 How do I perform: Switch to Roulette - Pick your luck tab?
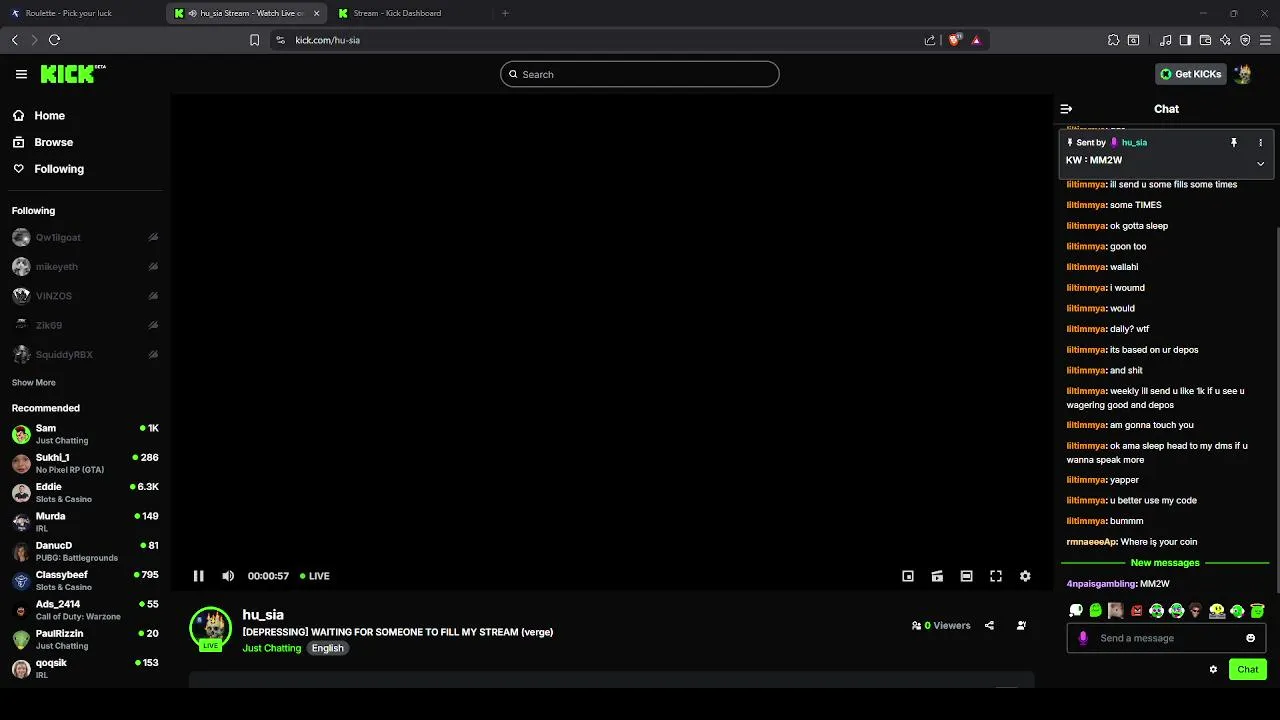(80, 13)
